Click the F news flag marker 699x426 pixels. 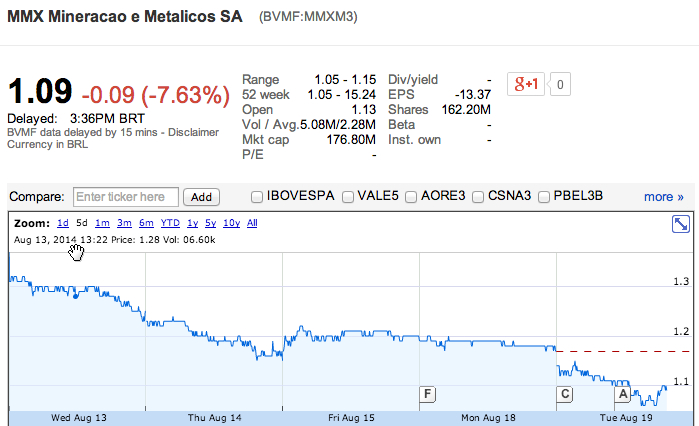coord(428,394)
